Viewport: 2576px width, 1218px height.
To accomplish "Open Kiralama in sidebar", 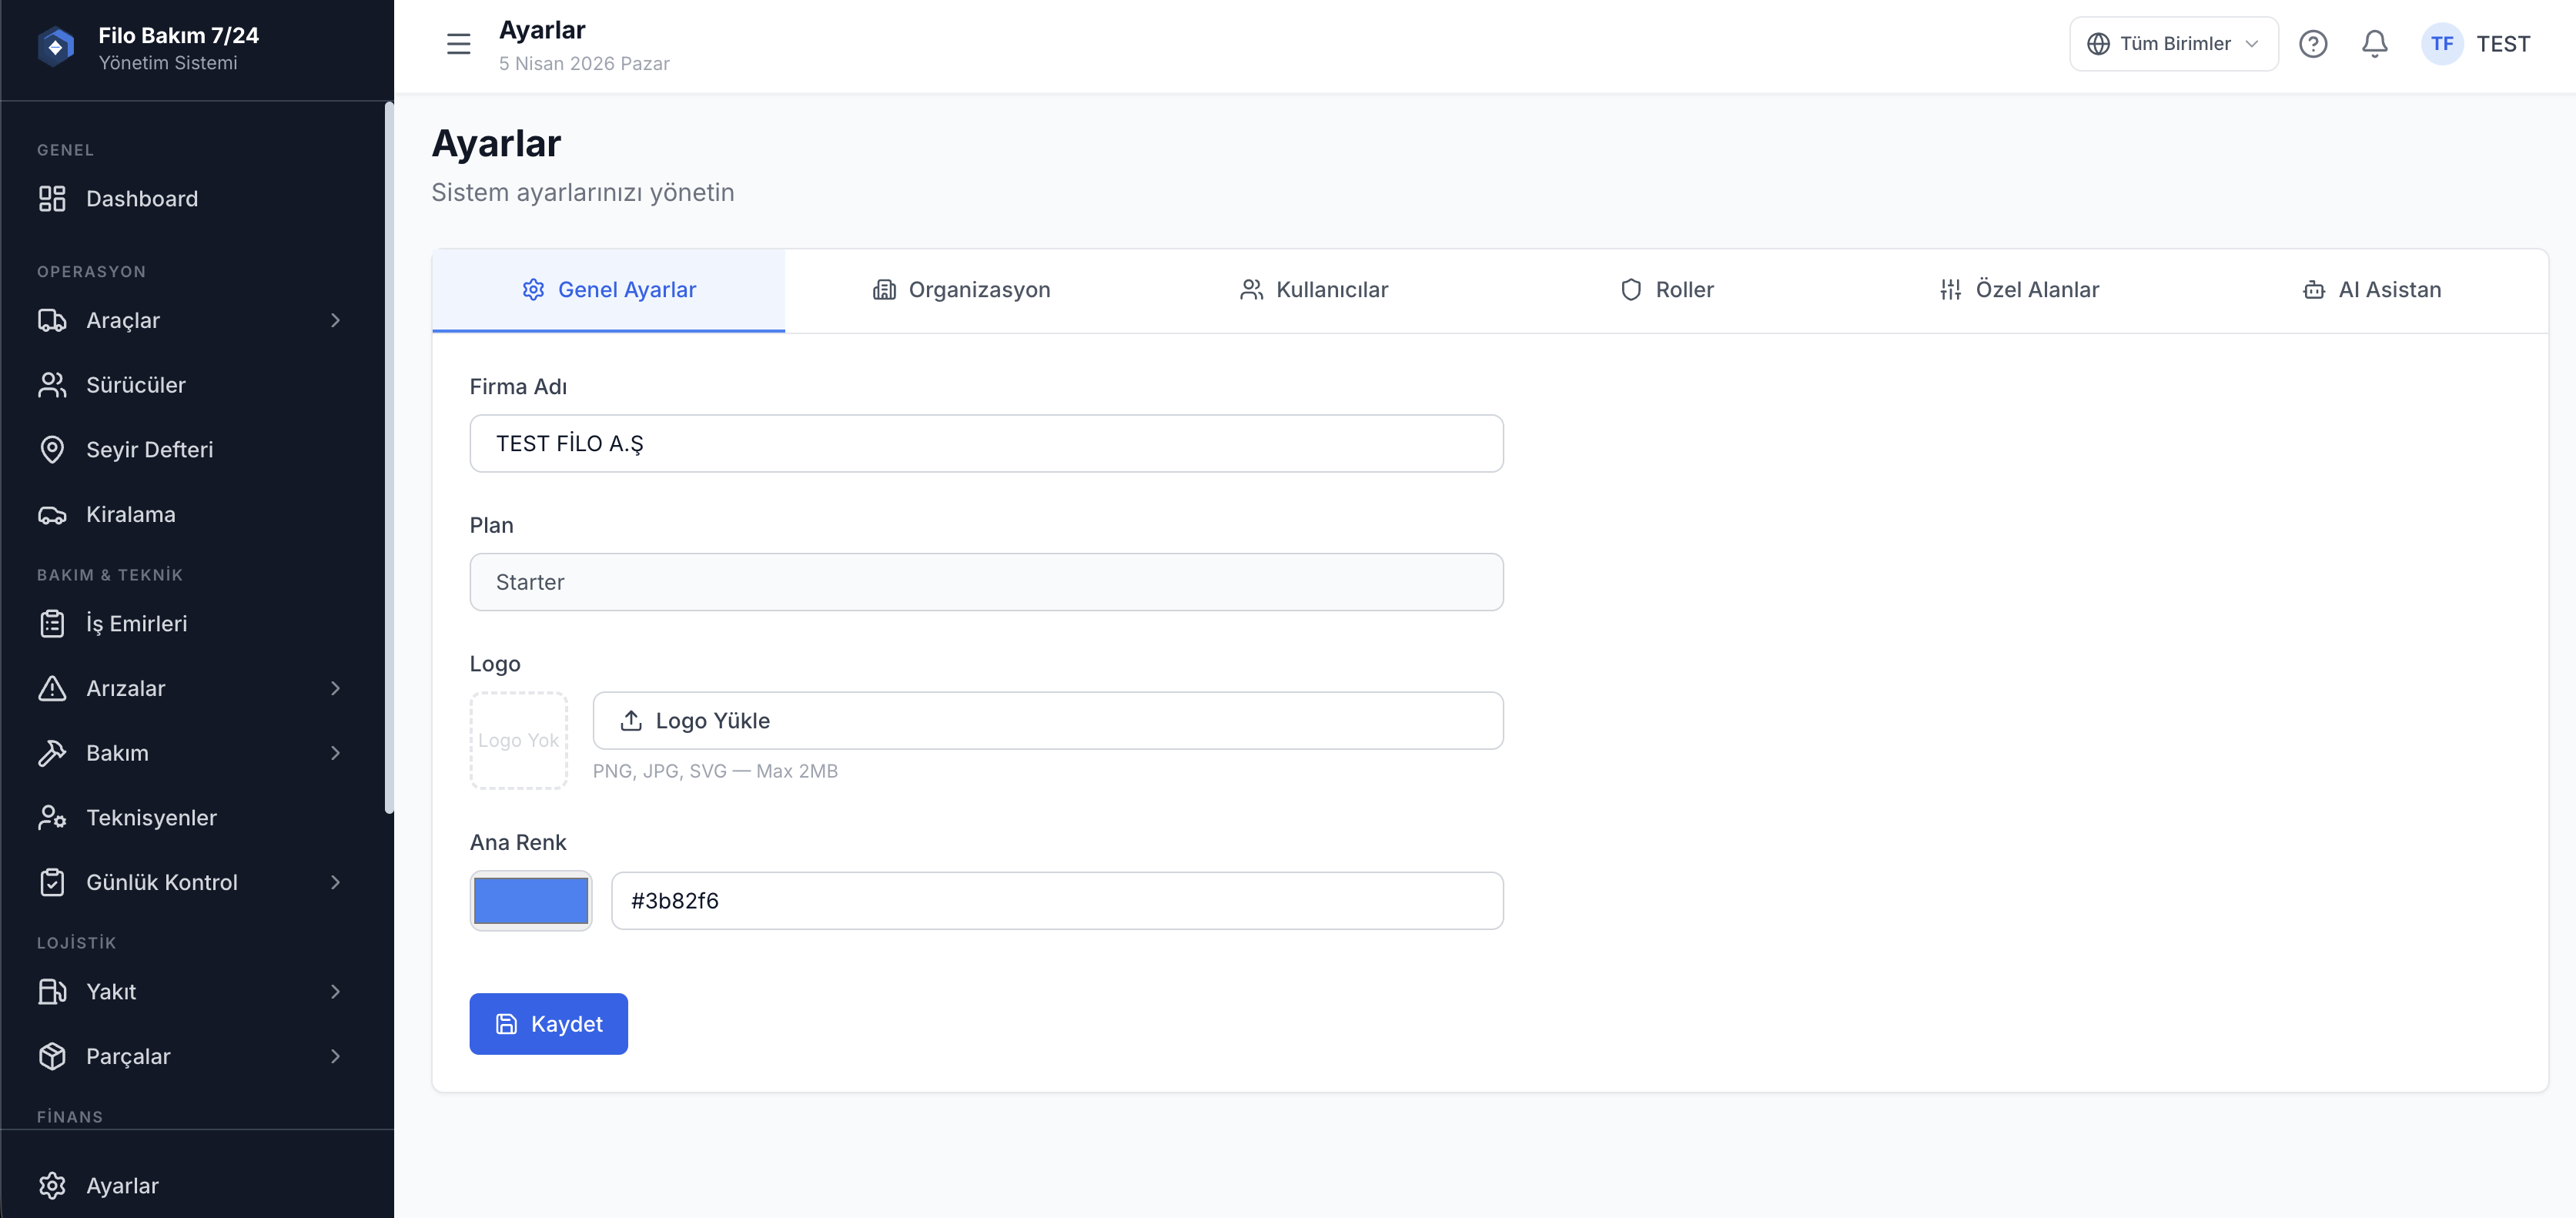I will (130, 515).
